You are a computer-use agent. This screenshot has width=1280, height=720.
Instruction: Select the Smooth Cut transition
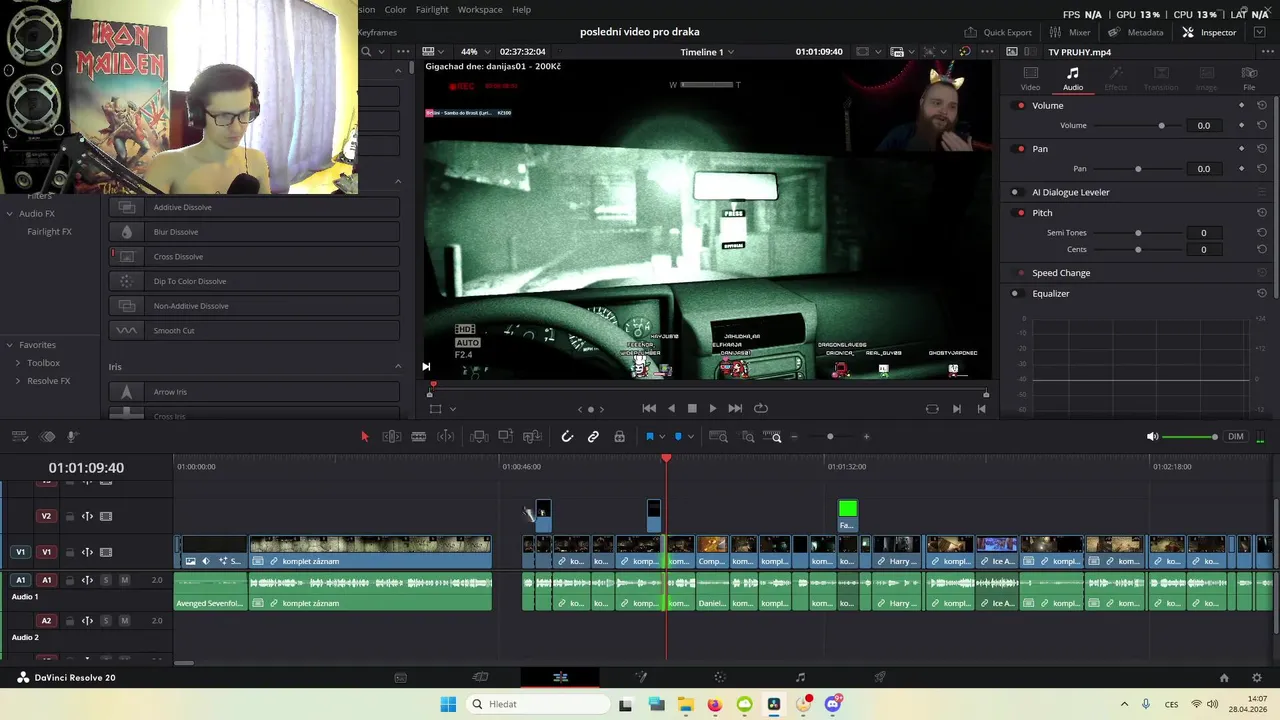point(255,331)
